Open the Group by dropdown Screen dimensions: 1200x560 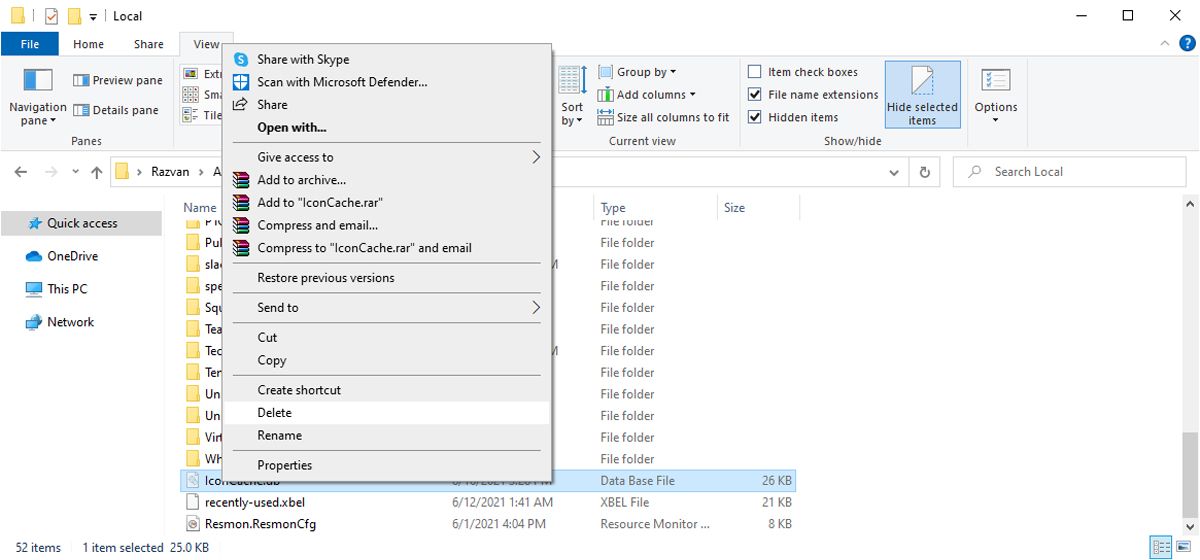(638, 72)
